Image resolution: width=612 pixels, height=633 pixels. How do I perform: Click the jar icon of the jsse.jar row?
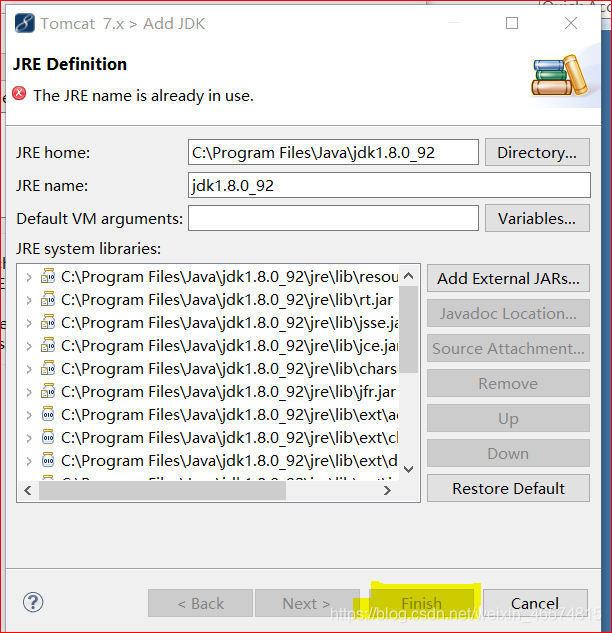click(x=48, y=323)
